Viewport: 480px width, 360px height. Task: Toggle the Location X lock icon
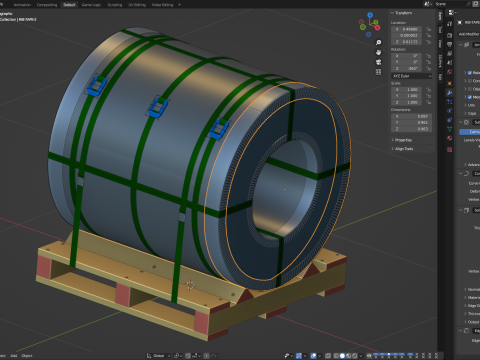click(x=429, y=29)
